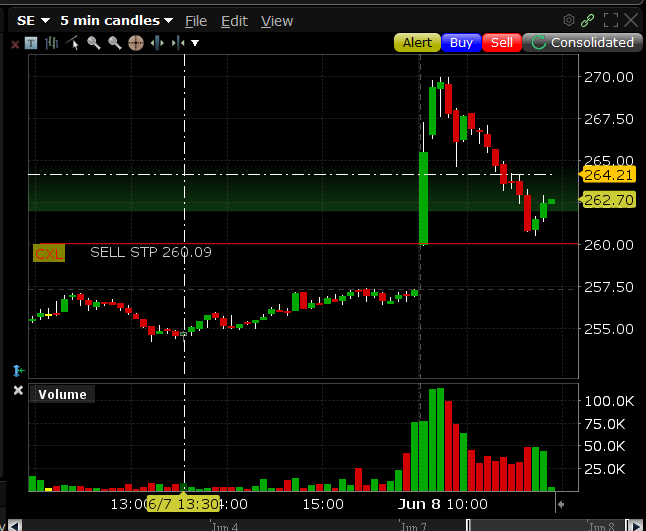This screenshot has height=531, width=646.
Task: Open chart settings gear icon
Action: pos(569,20)
